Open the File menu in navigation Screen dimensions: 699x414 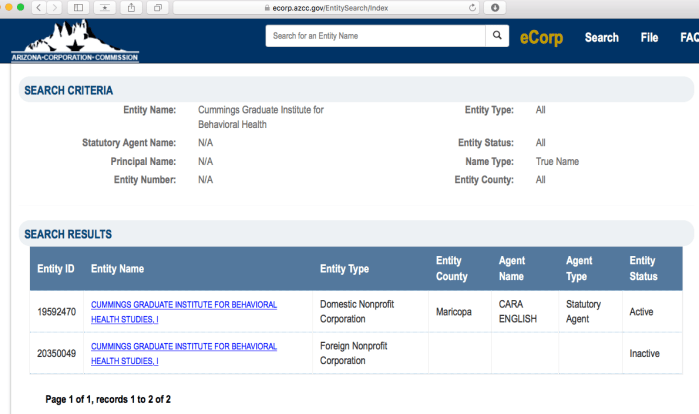pyautogui.click(x=649, y=38)
